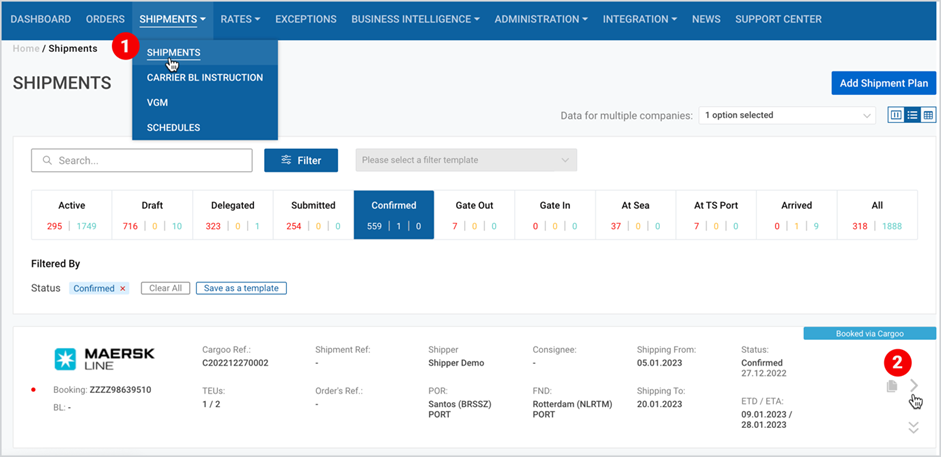Viewport: 941px width, 457px height.
Task: Switch to the list view icon
Action: point(912,115)
